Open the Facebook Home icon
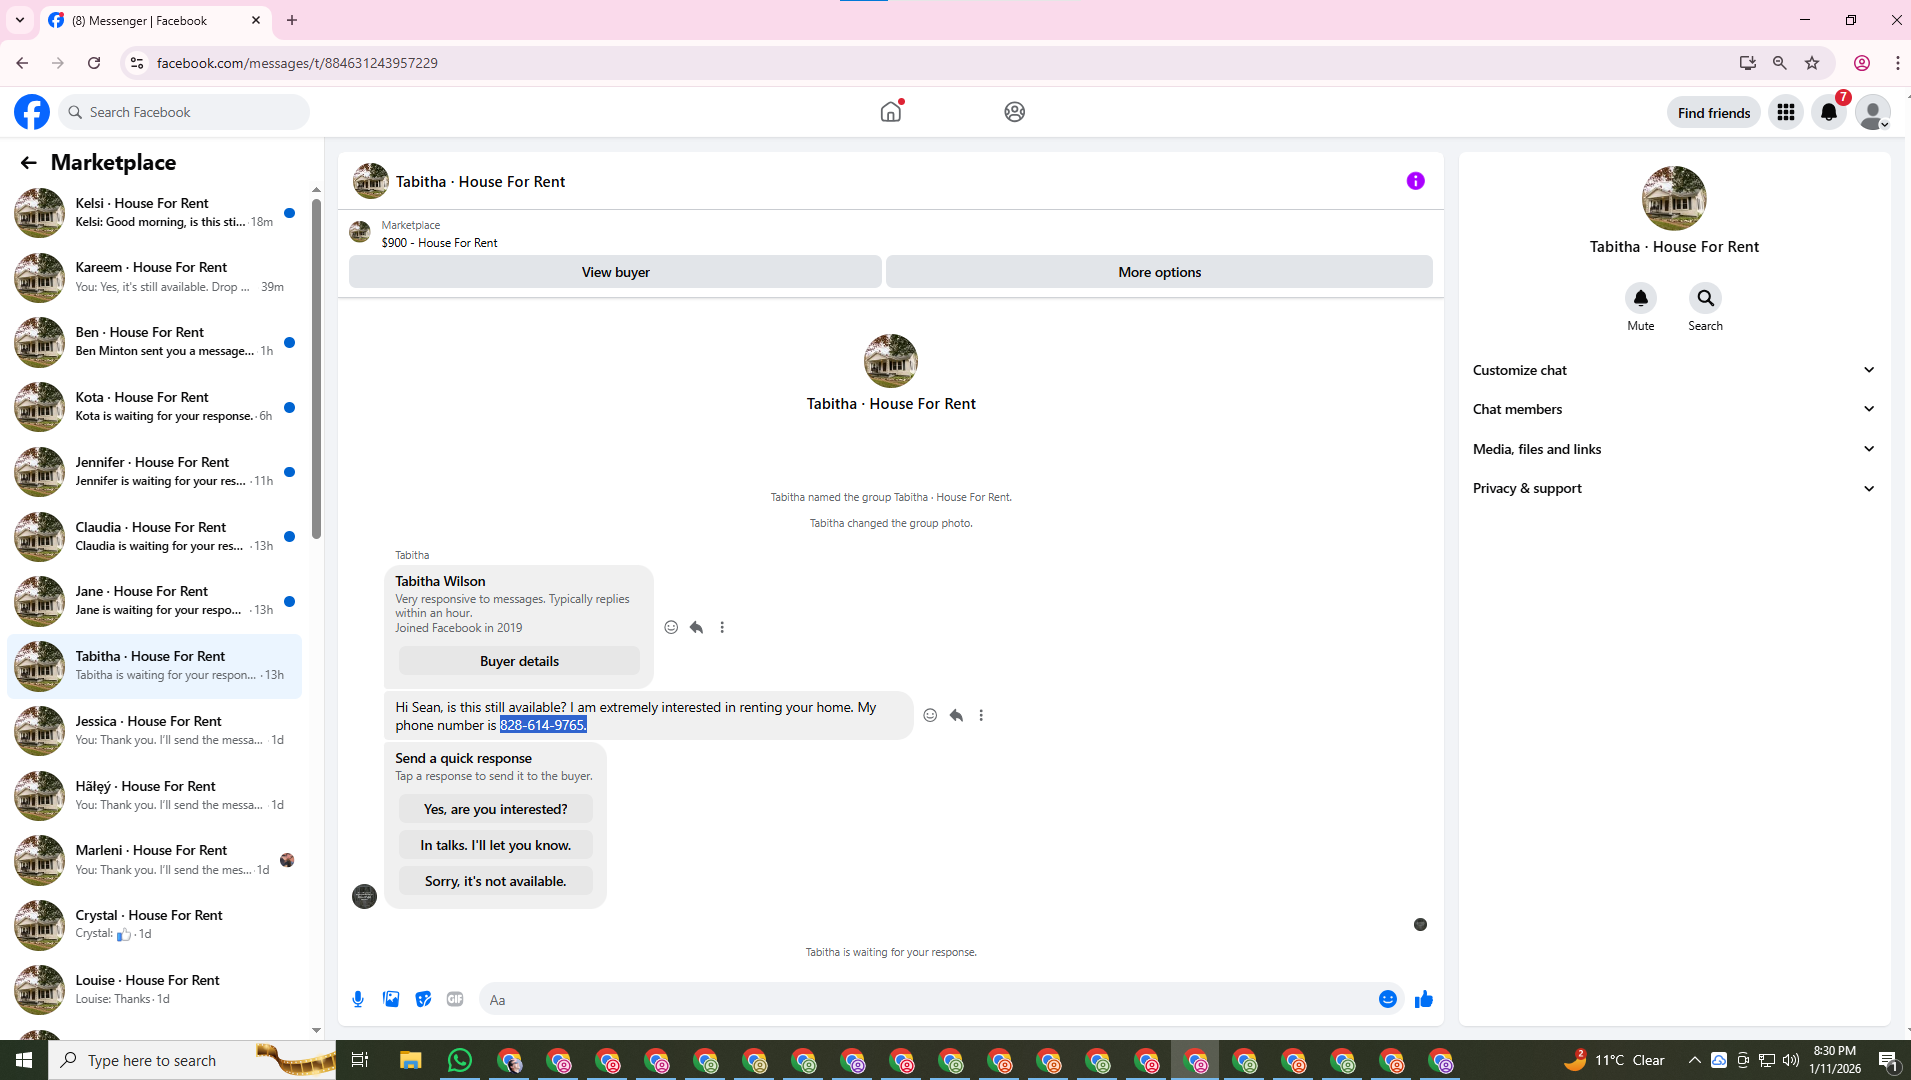Screen dimensions: 1911x1080 point(890,112)
